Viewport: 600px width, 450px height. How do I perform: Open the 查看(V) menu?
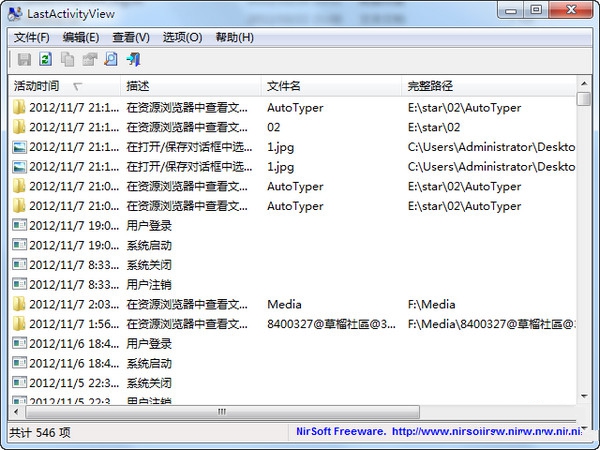(x=131, y=38)
